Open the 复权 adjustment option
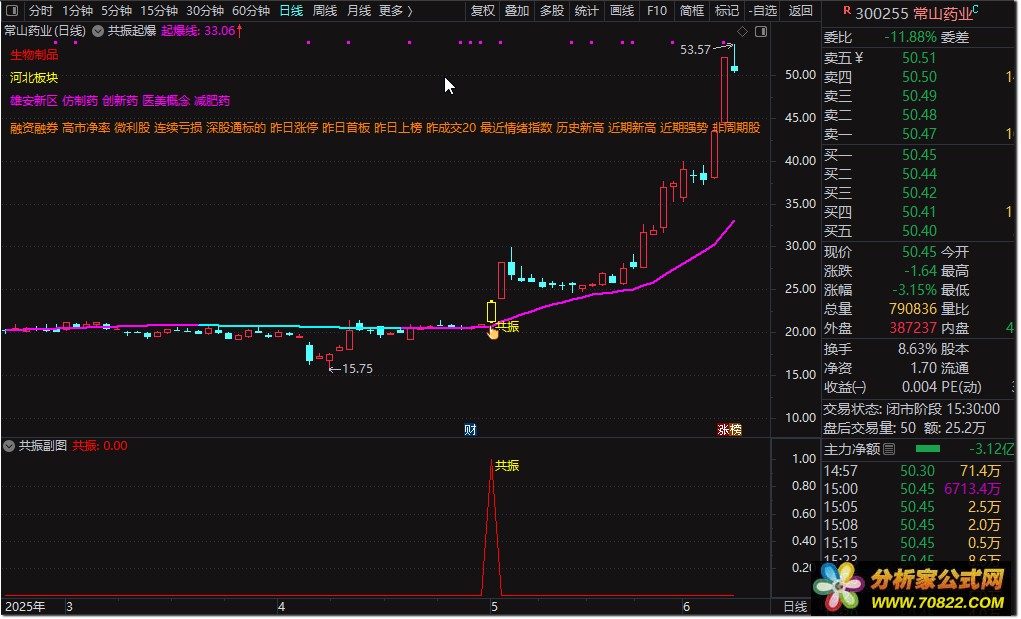The width and height of the screenshot is (1021, 619). pyautogui.click(x=483, y=10)
